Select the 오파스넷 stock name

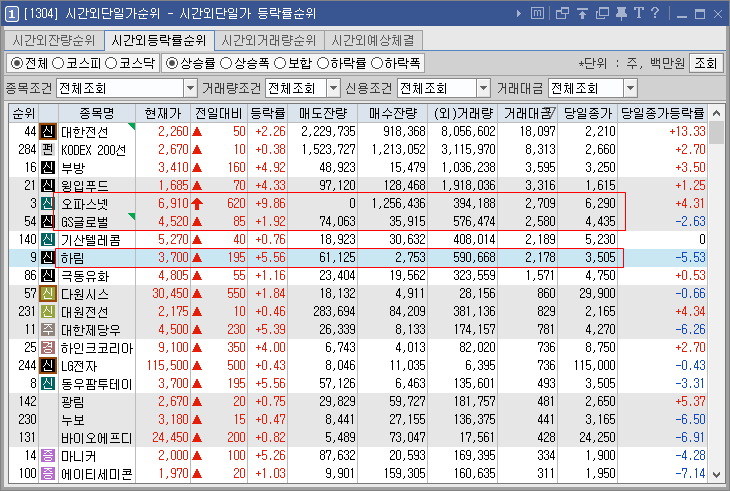[x=85, y=204]
